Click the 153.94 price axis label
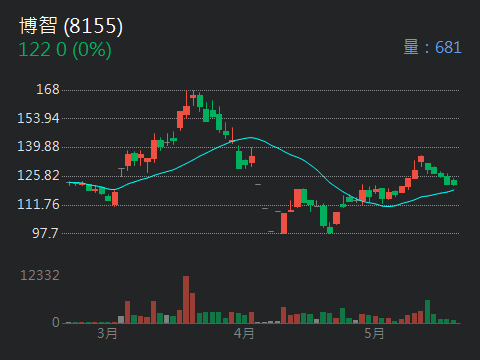This screenshot has height=360, width=480. pos(38,118)
